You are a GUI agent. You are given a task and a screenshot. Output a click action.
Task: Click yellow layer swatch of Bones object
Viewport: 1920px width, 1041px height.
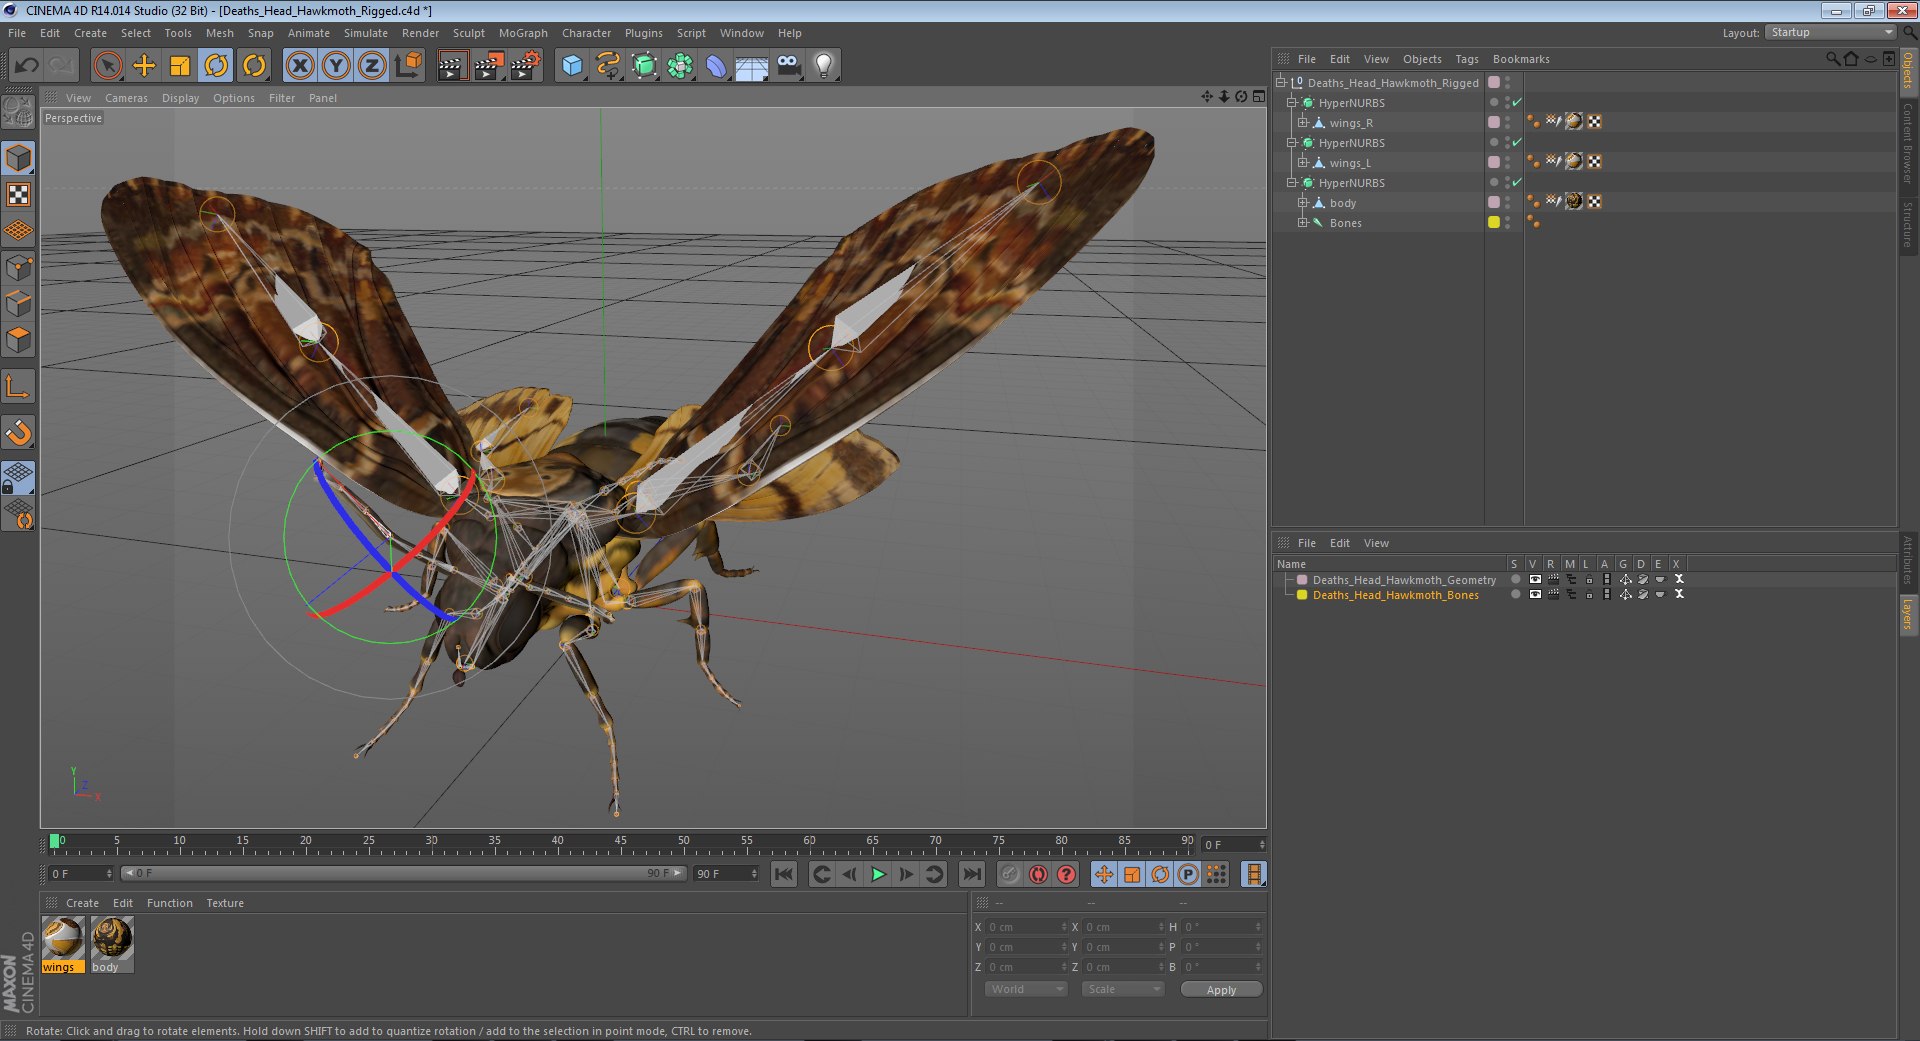coord(1494,223)
